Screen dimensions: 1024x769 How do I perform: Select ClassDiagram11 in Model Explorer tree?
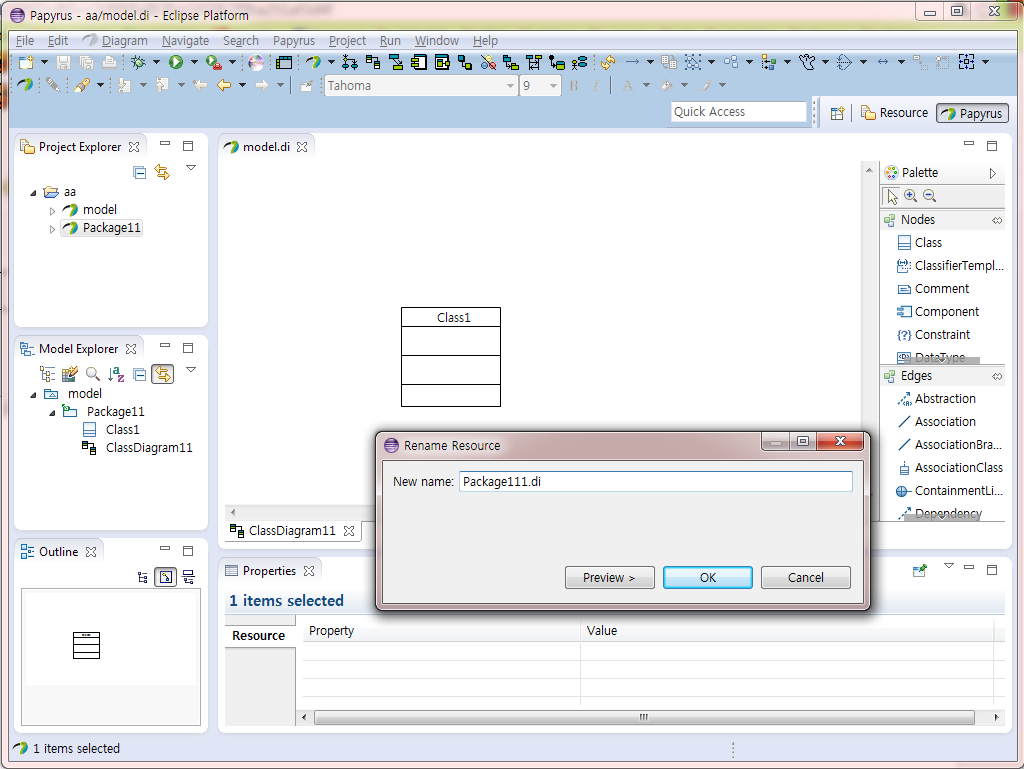149,448
